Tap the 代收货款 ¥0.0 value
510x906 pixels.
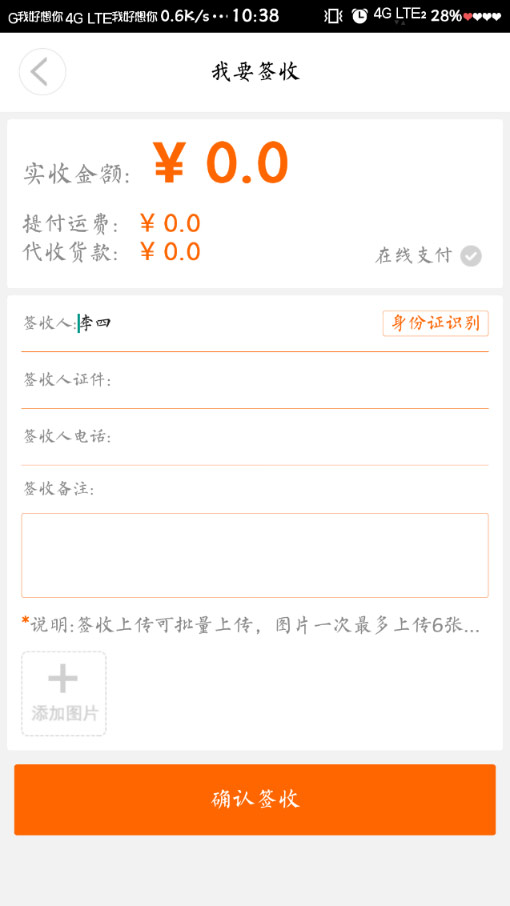[170, 251]
